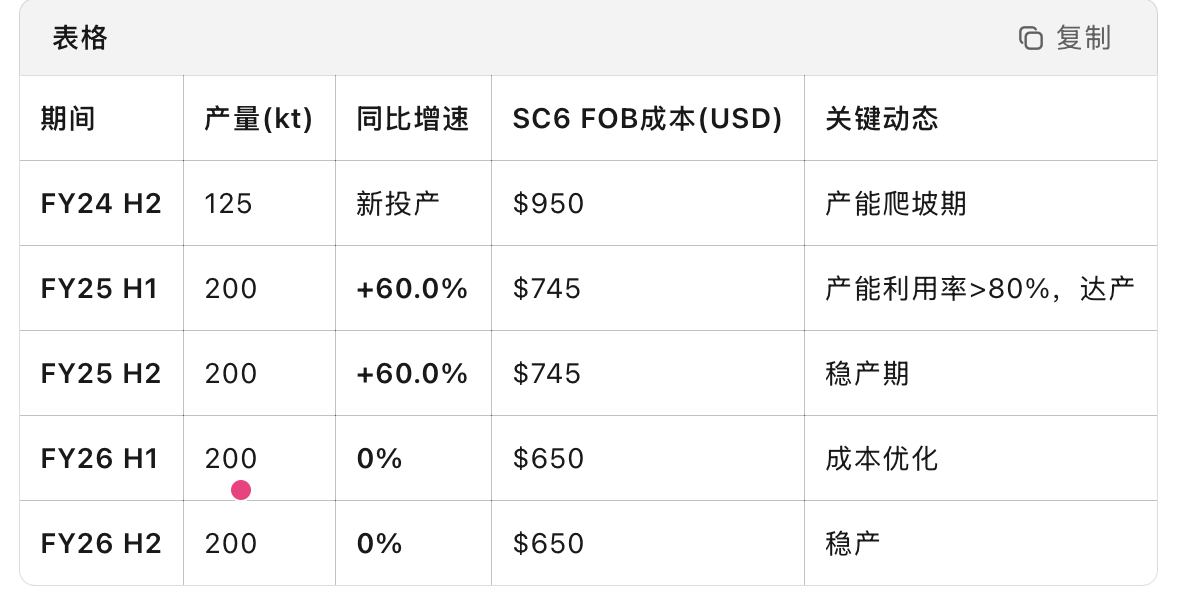The height and width of the screenshot is (600, 1194).
Task: Click the 表格 title label
Action: [80, 39]
